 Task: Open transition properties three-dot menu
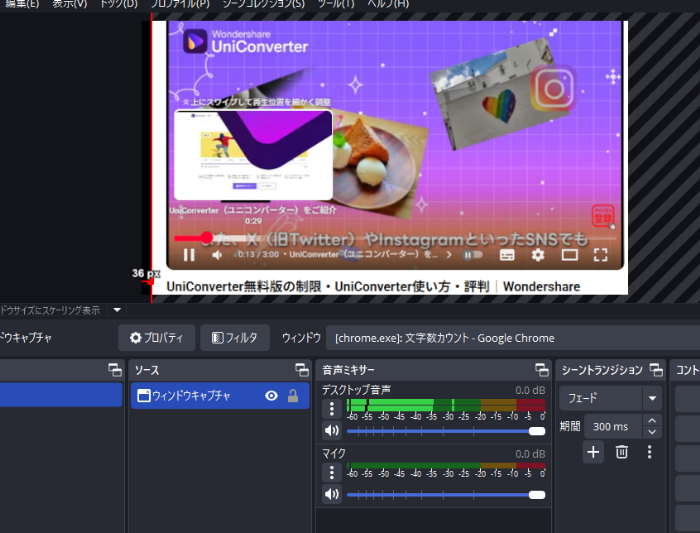tap(650, 452)
